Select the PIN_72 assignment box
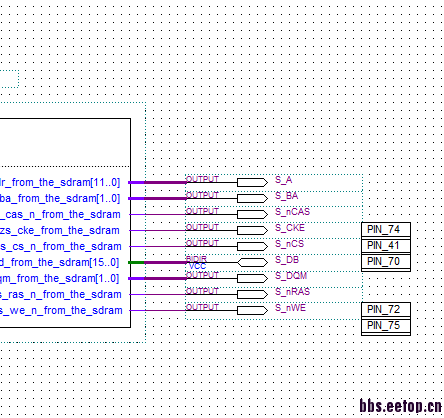444x418 pixels. tap(386, 310)
